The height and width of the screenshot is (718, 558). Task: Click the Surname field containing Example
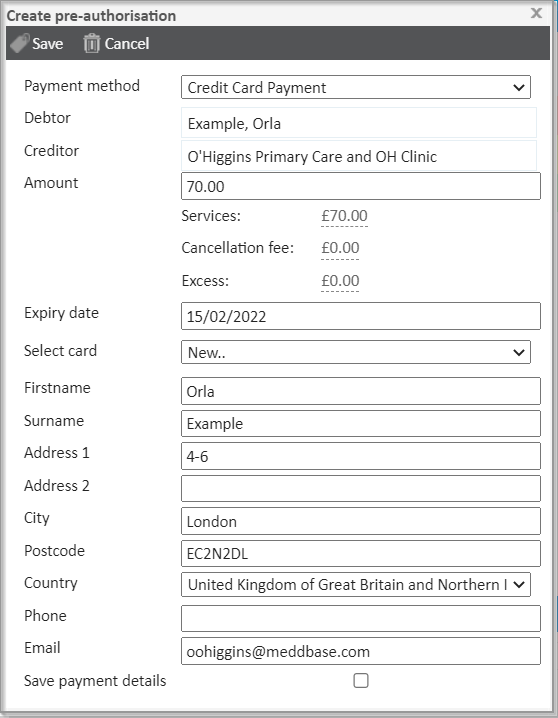(x=361, y=424)
